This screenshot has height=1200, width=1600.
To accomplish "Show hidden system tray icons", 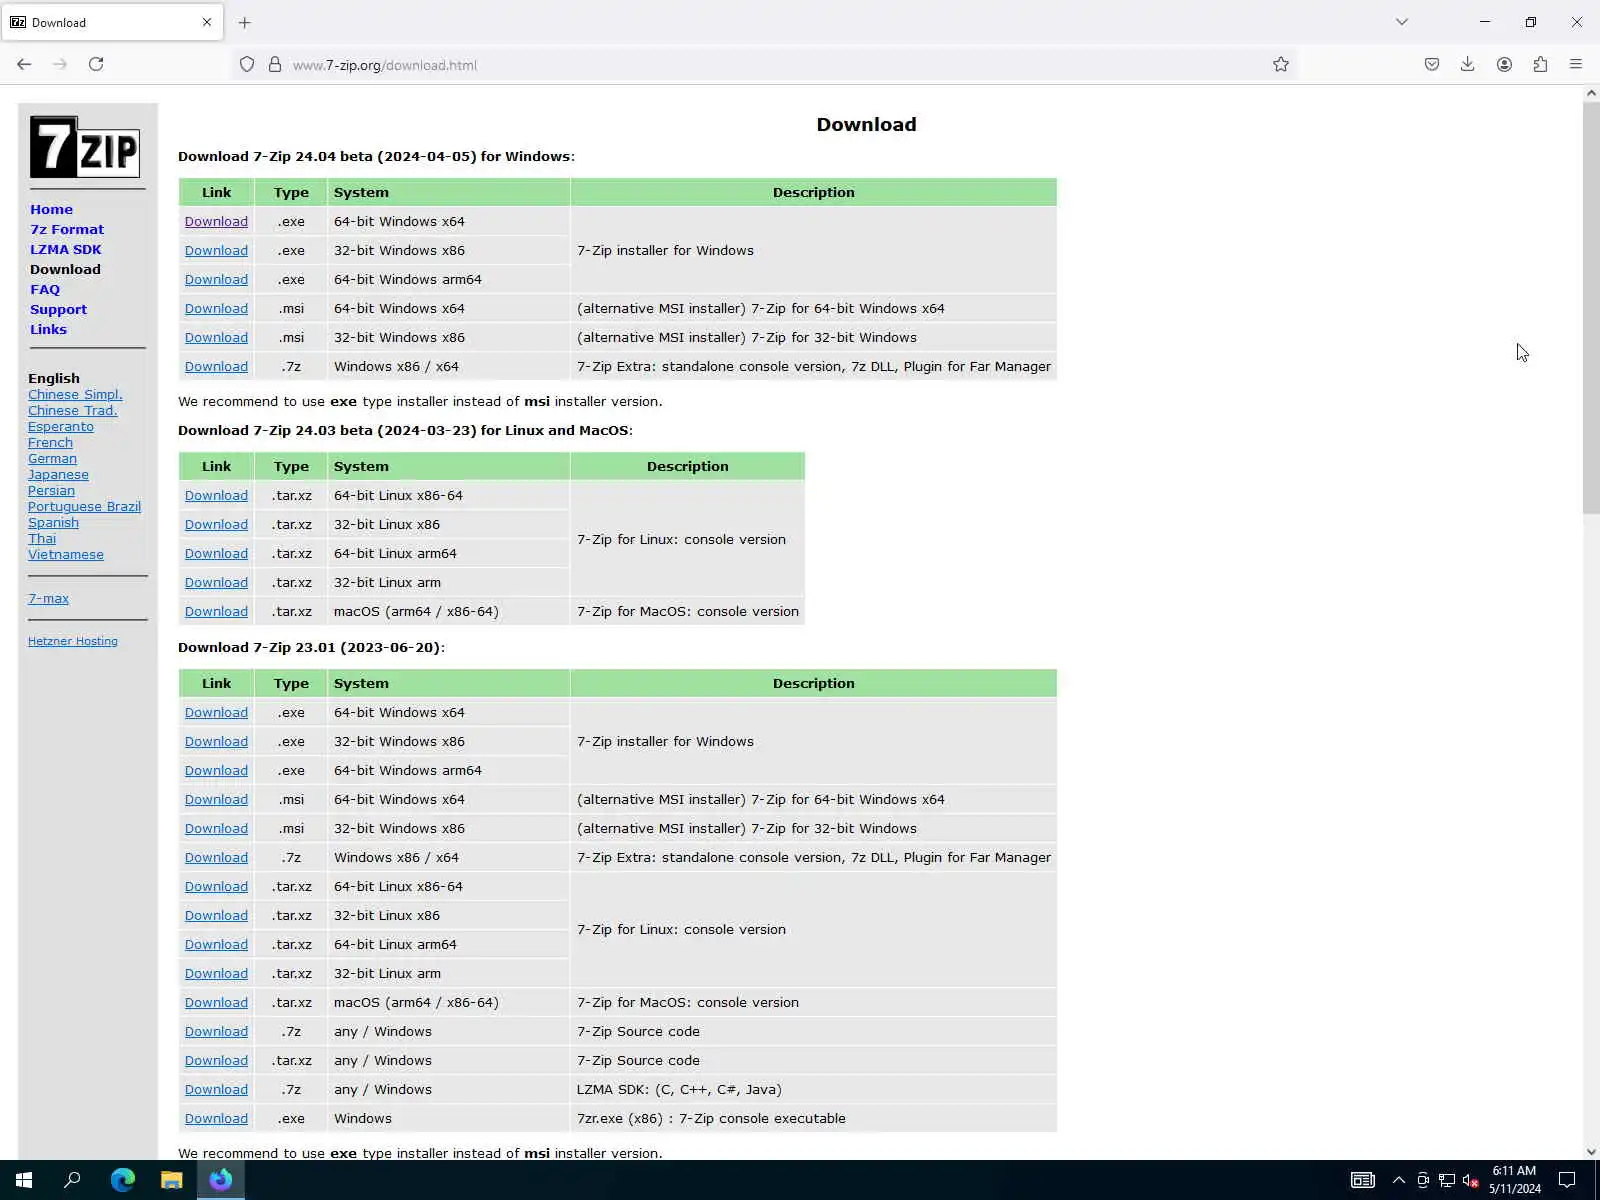I will 1399,1180.
